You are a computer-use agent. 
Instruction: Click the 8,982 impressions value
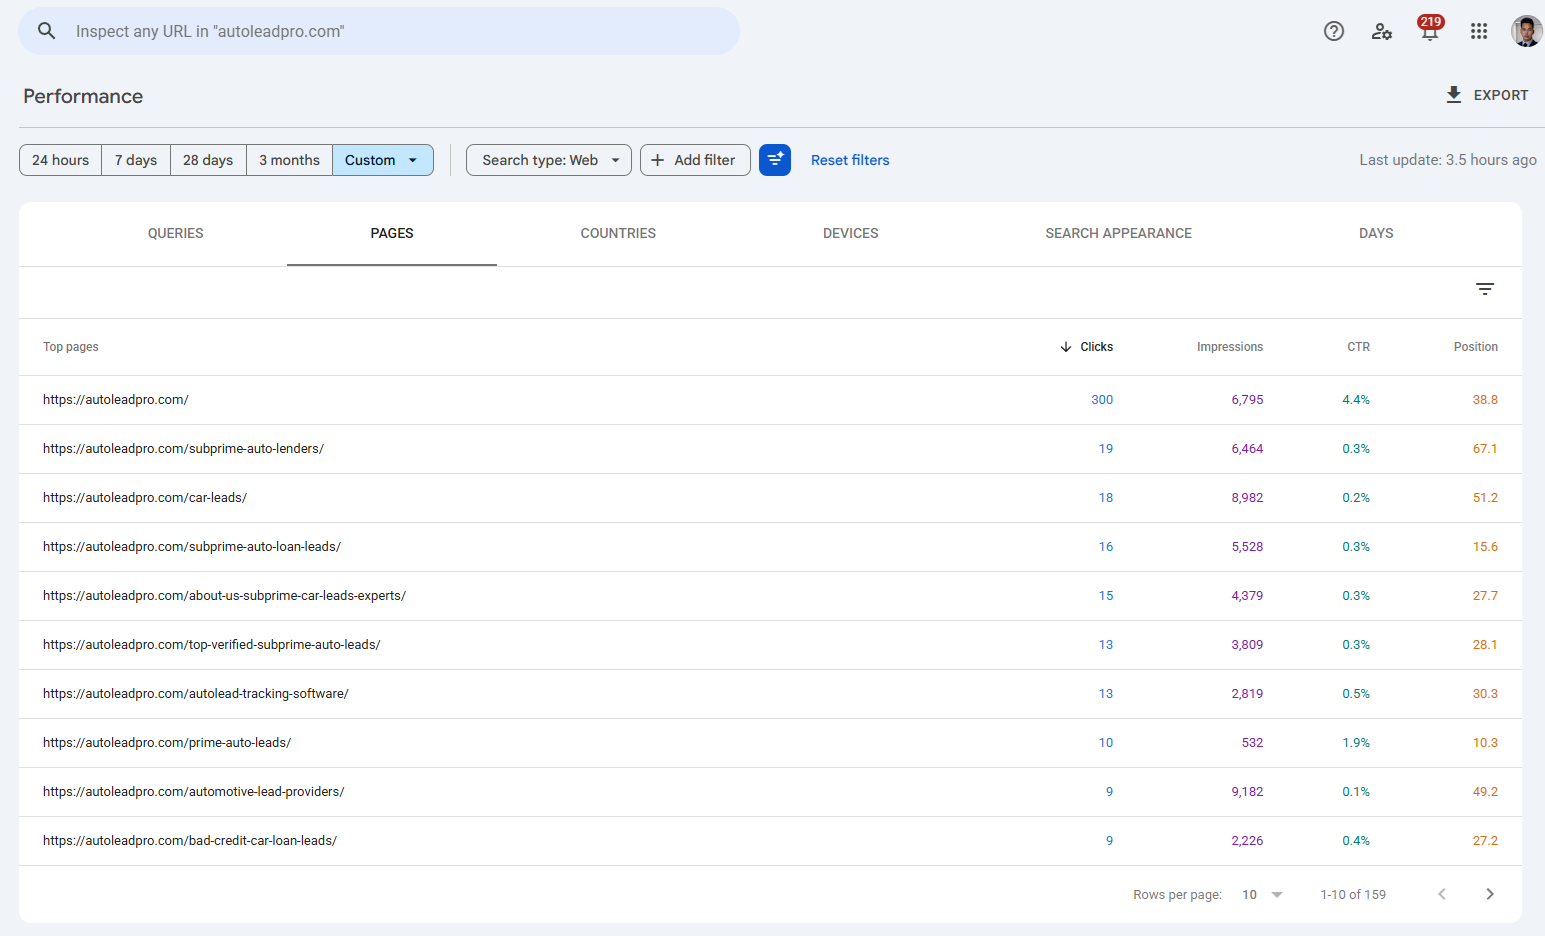click(1247, 498)
